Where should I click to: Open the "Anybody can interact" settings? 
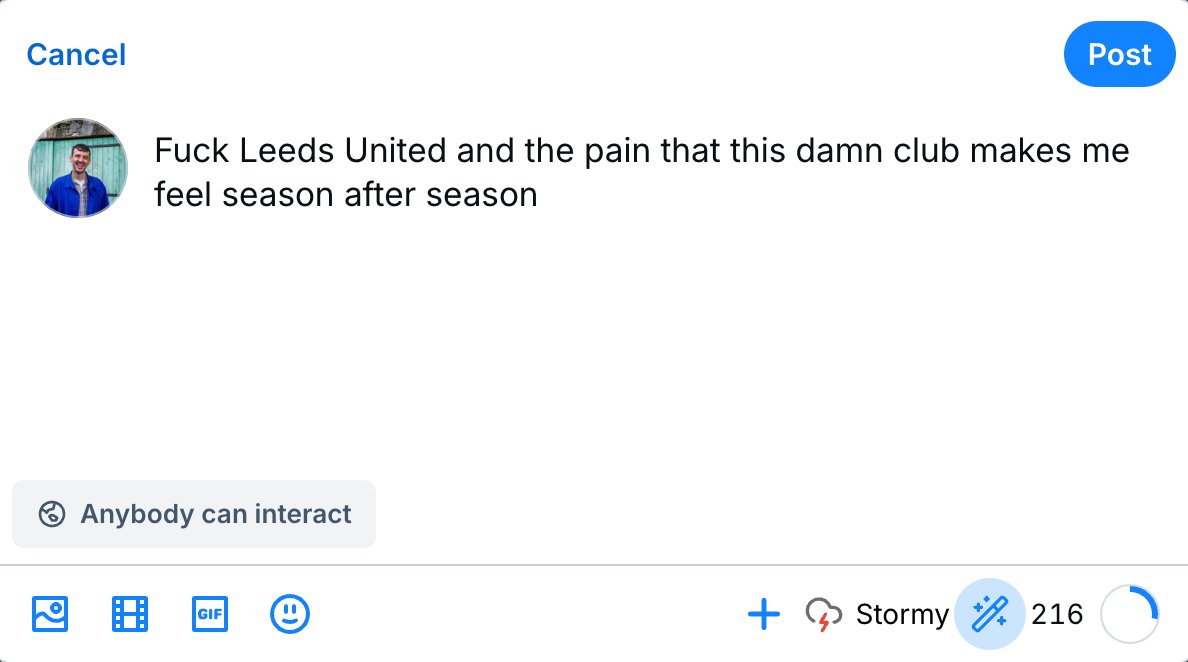tap(194, 514)
